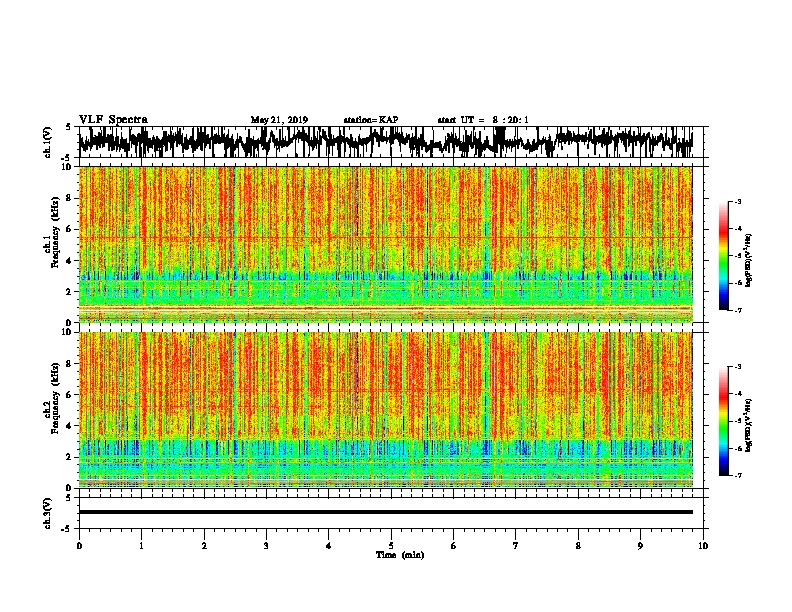Click time axis tick label "7"
The height and width of the screenshot is (612, 792).
click(516, 546)
